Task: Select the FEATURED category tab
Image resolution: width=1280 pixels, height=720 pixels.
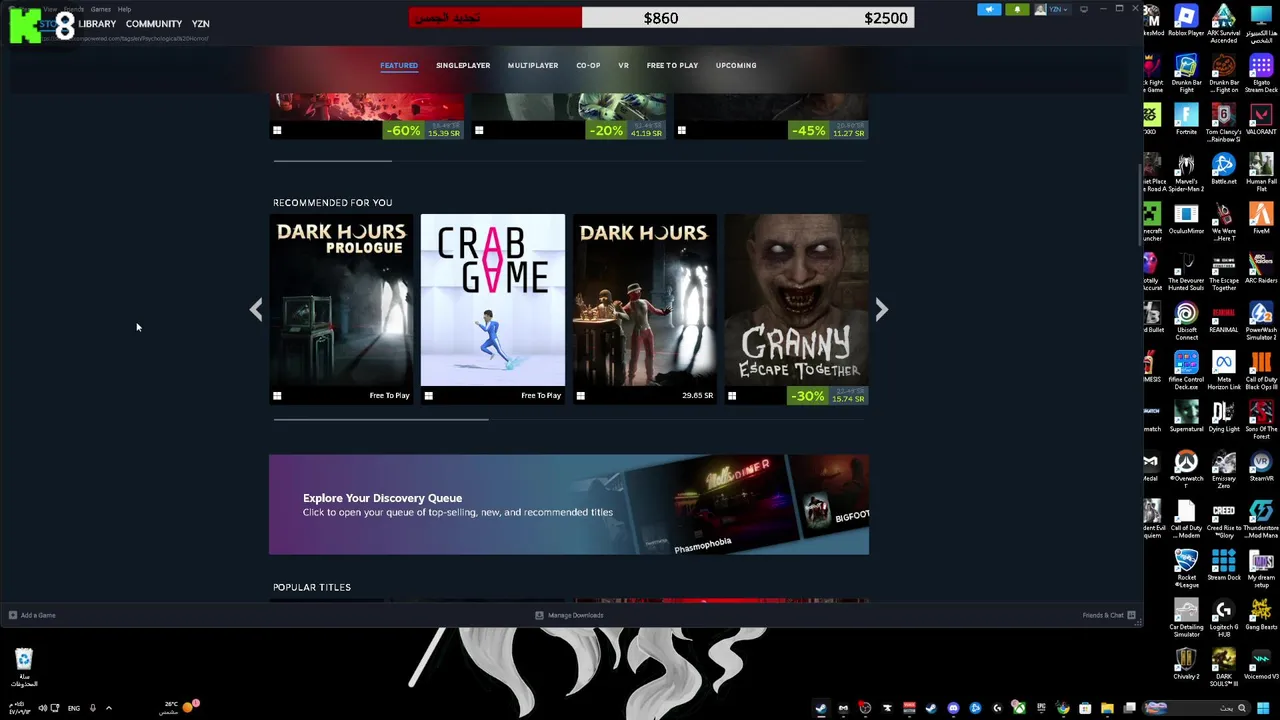Action: point(399,66)
